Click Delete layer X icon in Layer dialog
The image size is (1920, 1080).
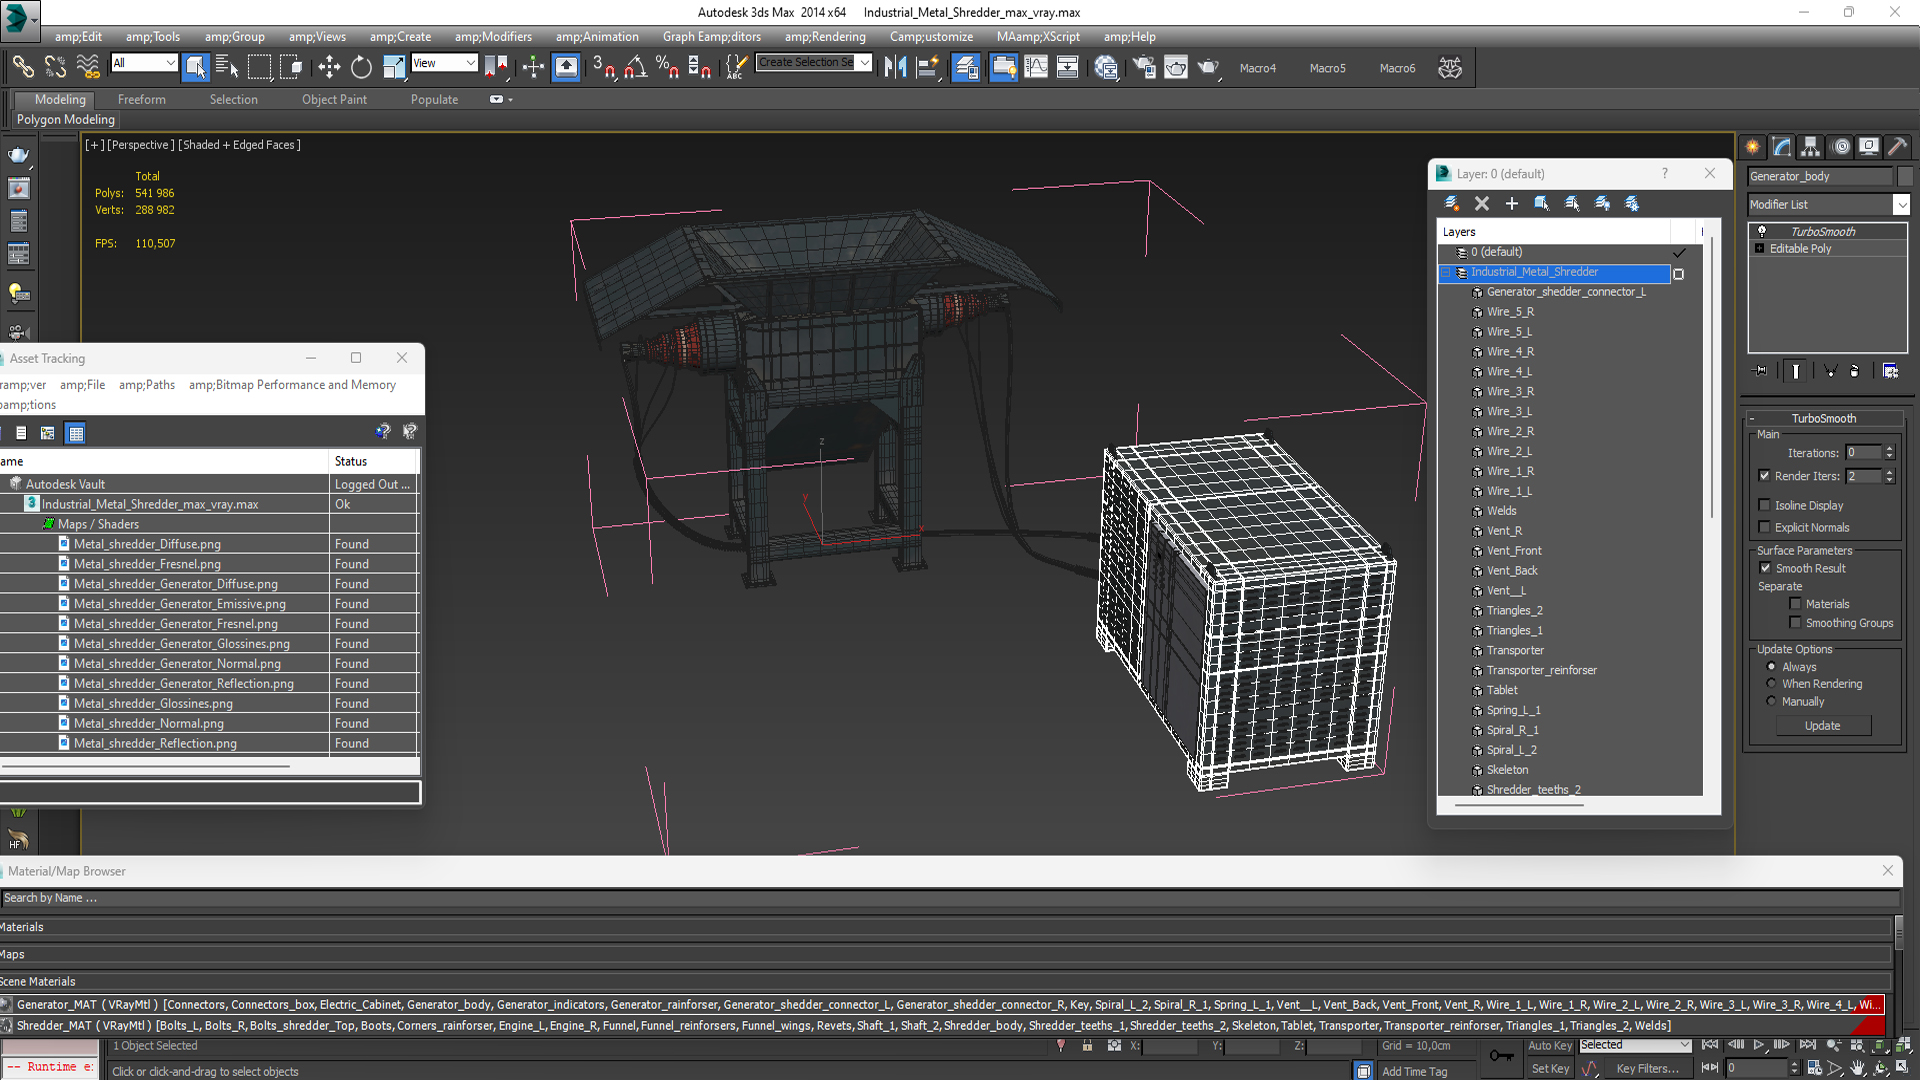1482,203
